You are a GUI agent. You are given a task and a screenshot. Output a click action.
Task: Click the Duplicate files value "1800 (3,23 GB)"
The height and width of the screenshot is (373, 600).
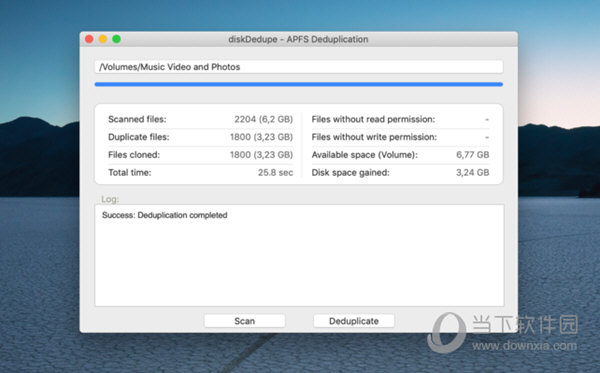click(x=261, y=137)
